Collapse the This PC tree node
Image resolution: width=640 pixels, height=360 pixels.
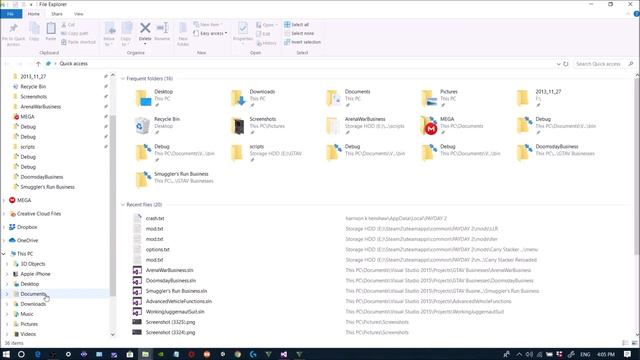4,254
